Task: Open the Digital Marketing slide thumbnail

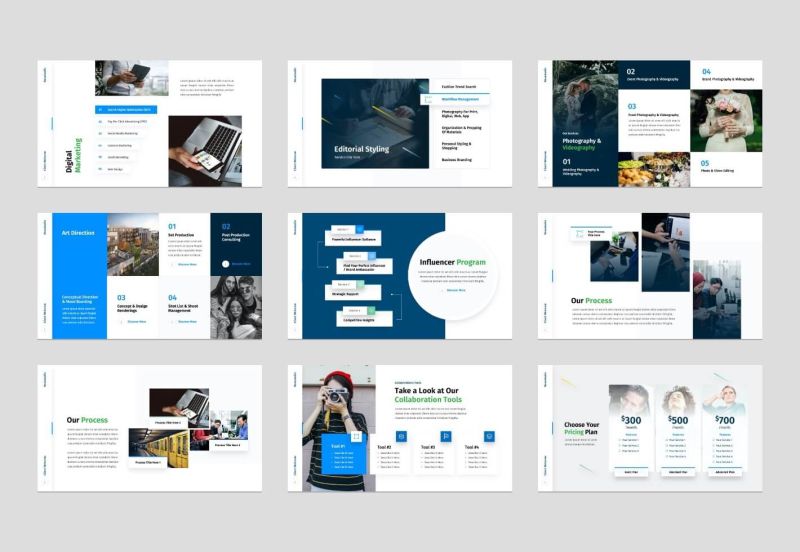Action: point(149,123)
